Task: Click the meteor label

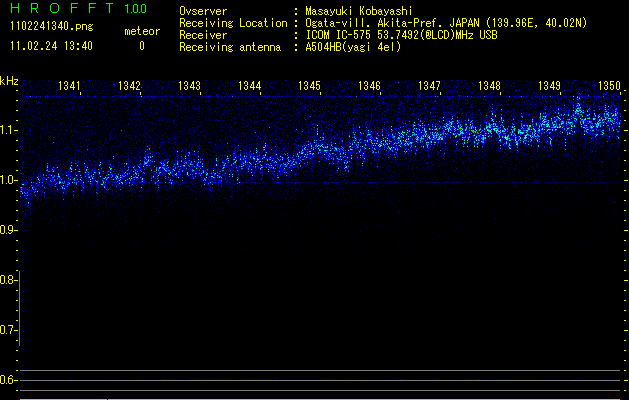Action: tap(141, 31)
